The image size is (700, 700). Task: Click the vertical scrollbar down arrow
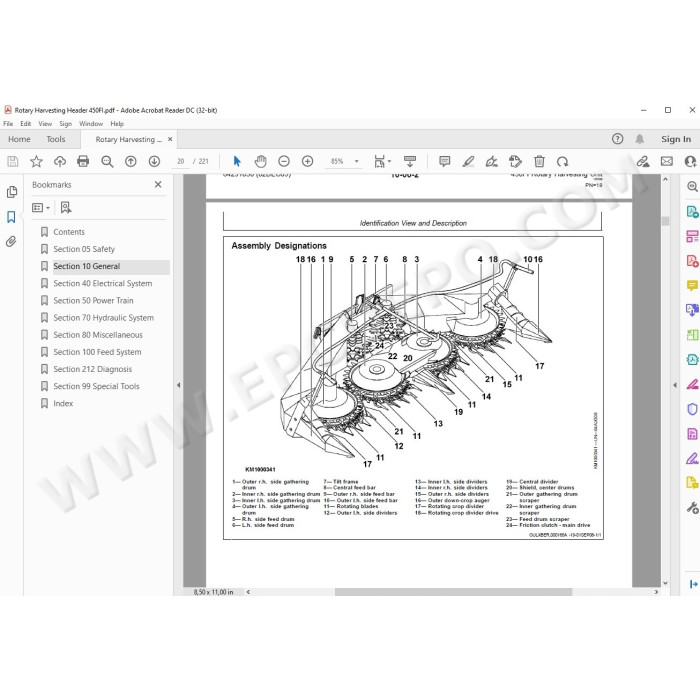pos(665,583)
